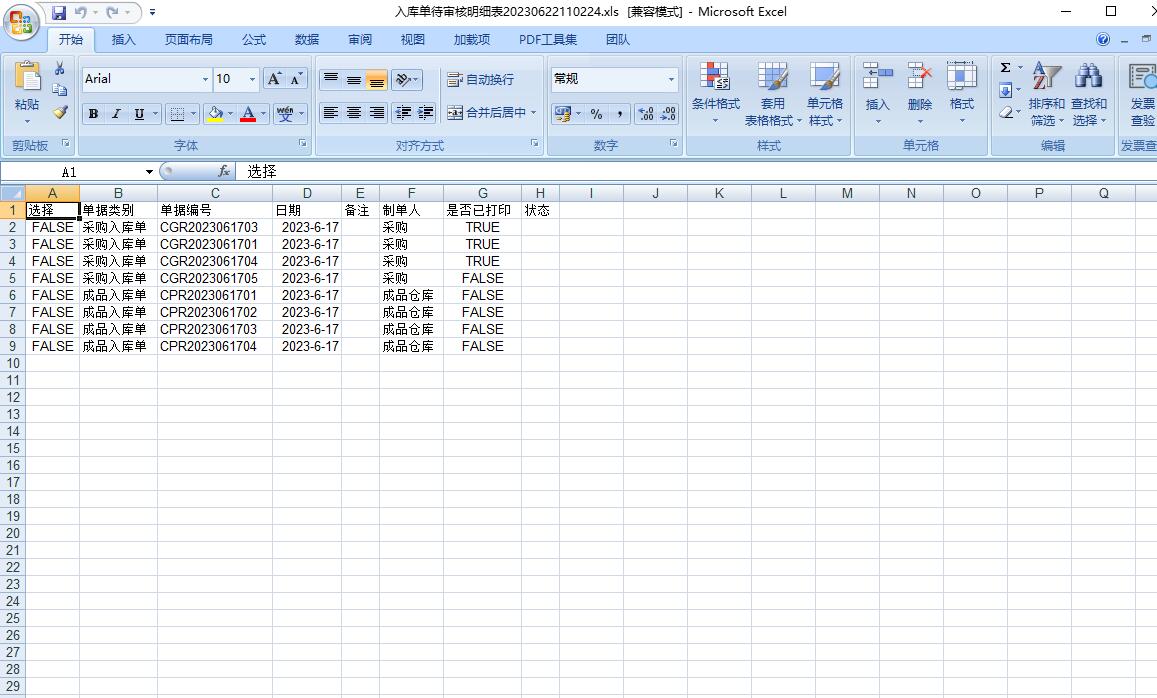Click the Cut scissors icon

[x=60, y=68]
